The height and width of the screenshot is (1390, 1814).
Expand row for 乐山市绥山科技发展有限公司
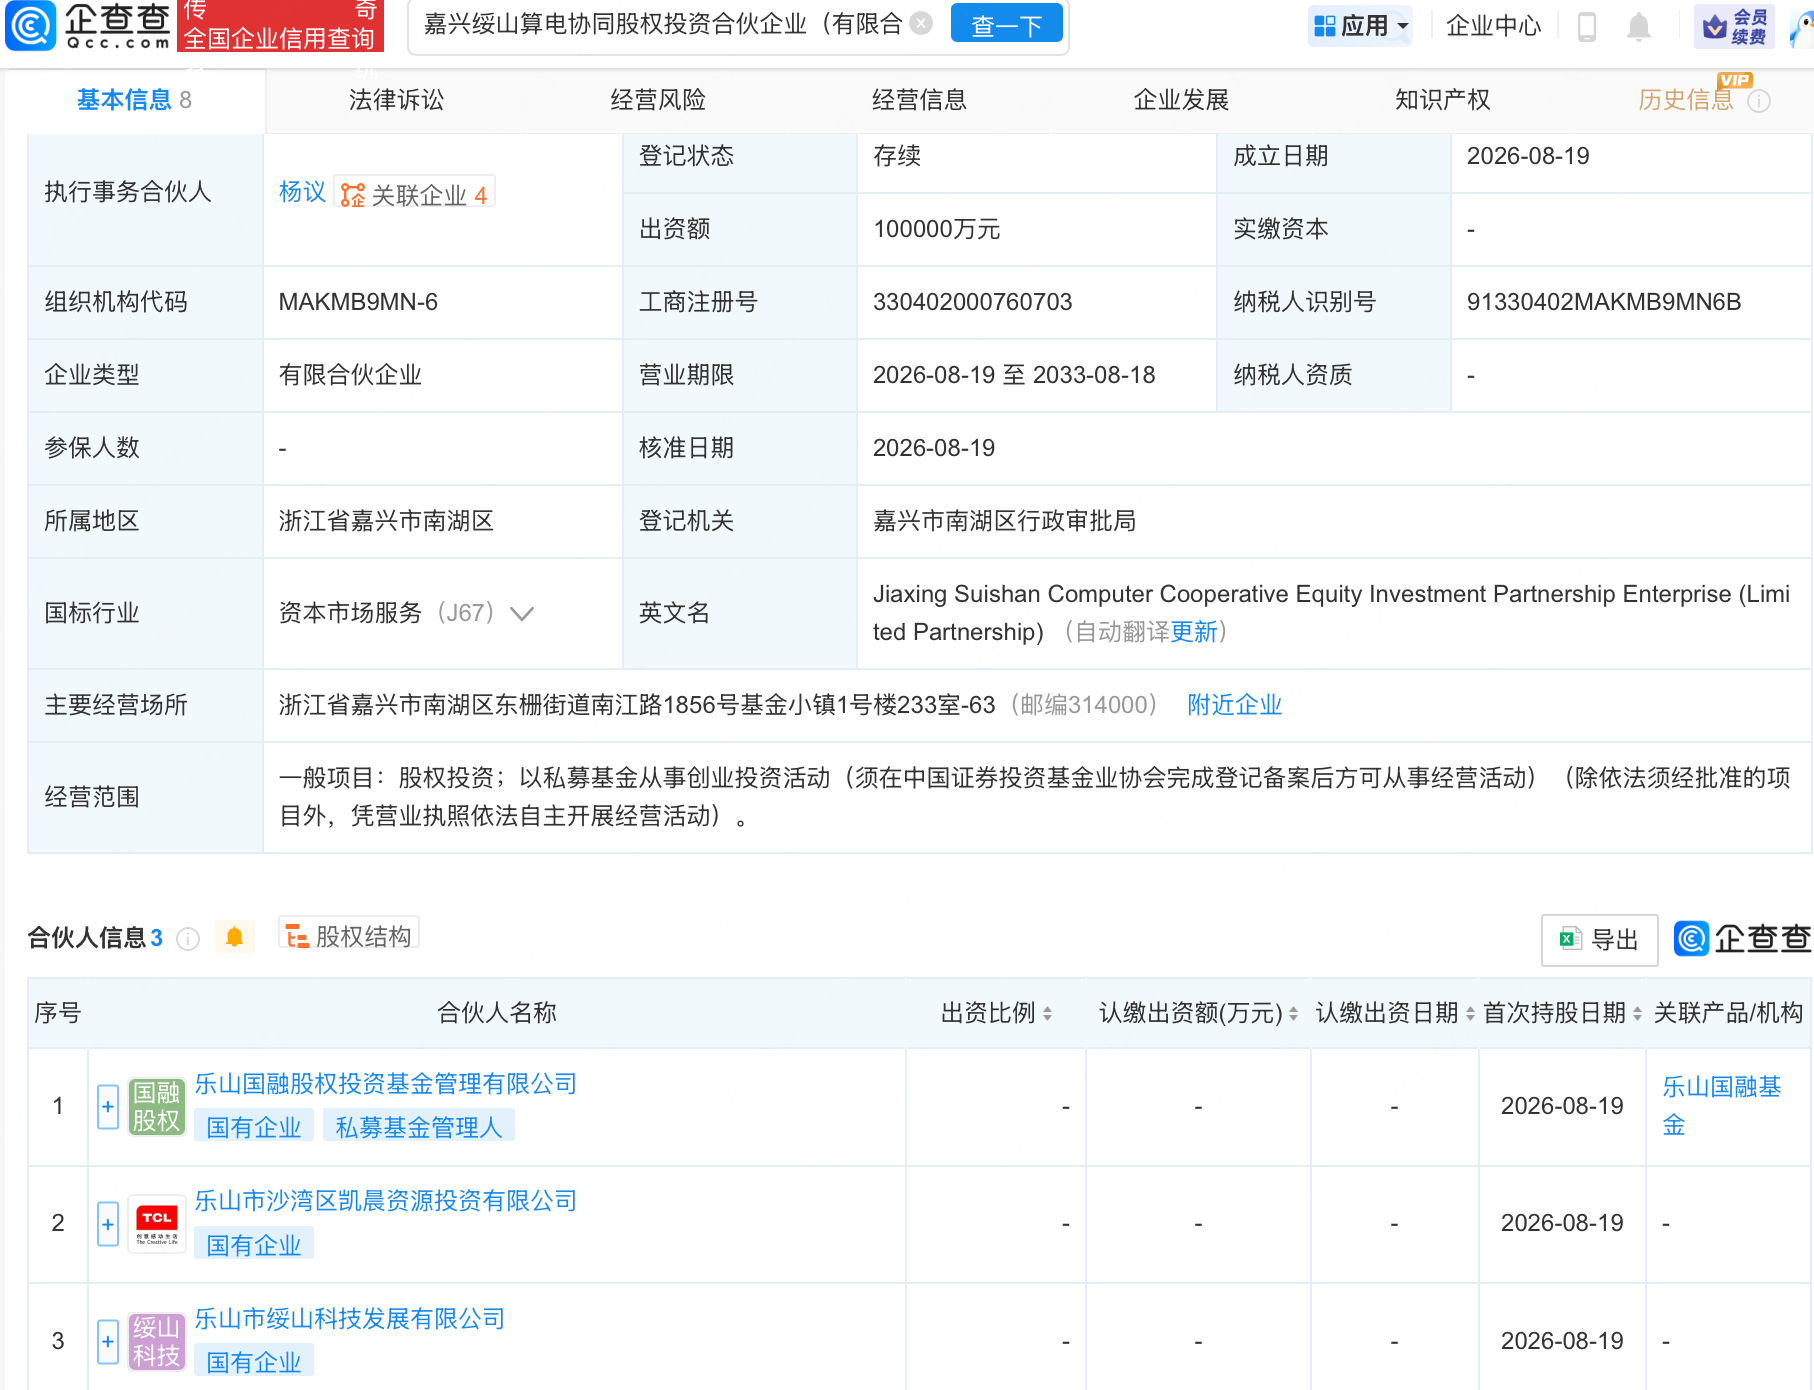point(108,1341)
